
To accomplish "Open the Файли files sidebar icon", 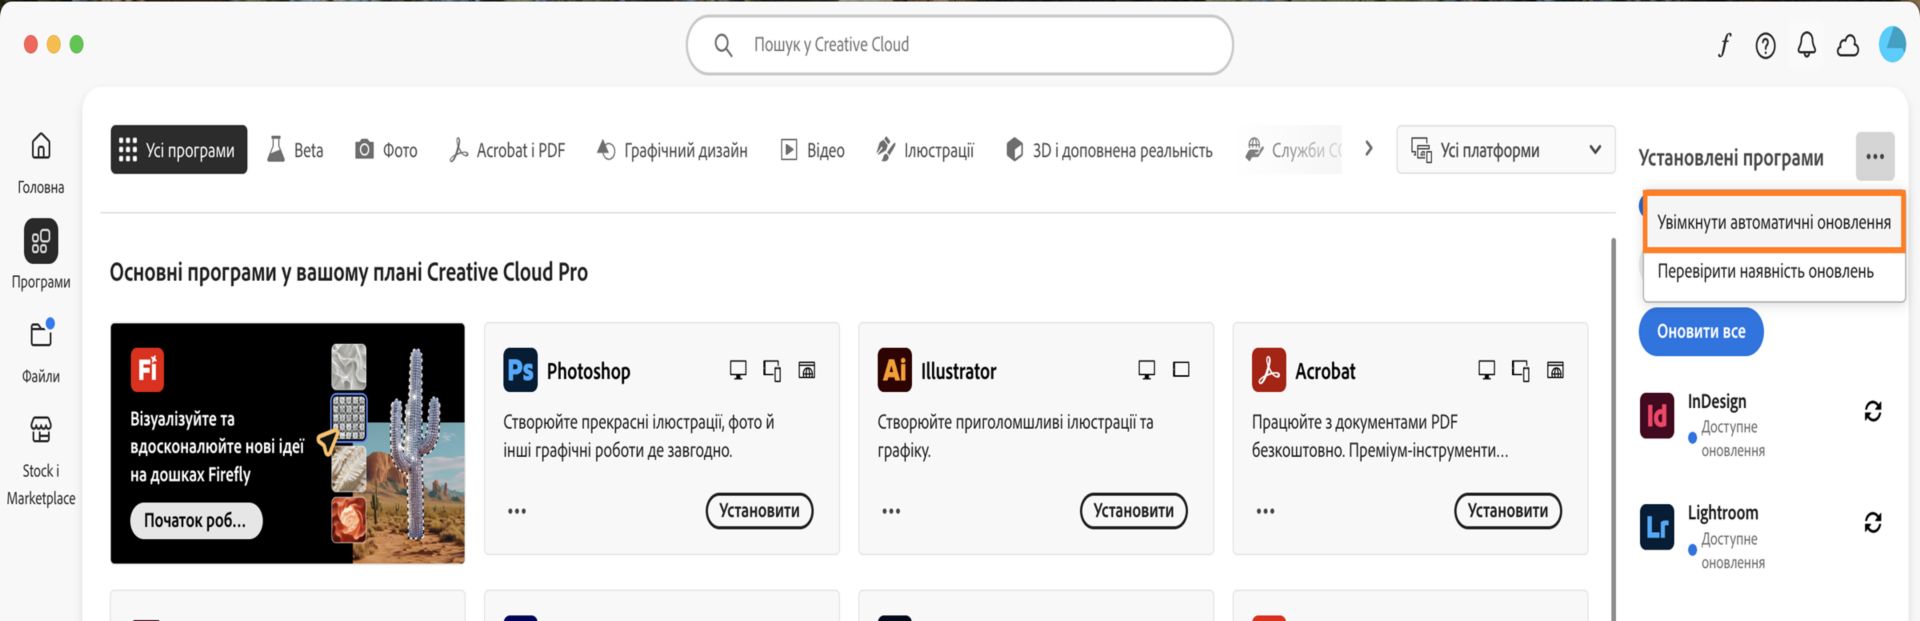I will [41, 334].
